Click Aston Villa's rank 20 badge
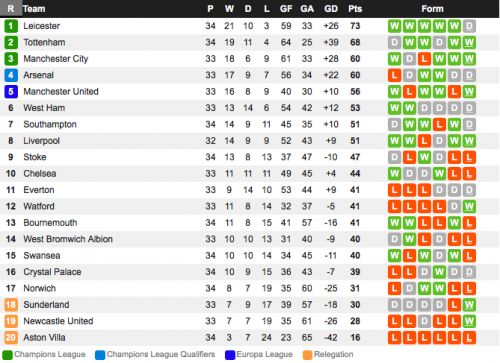 (x=11, y=337)
